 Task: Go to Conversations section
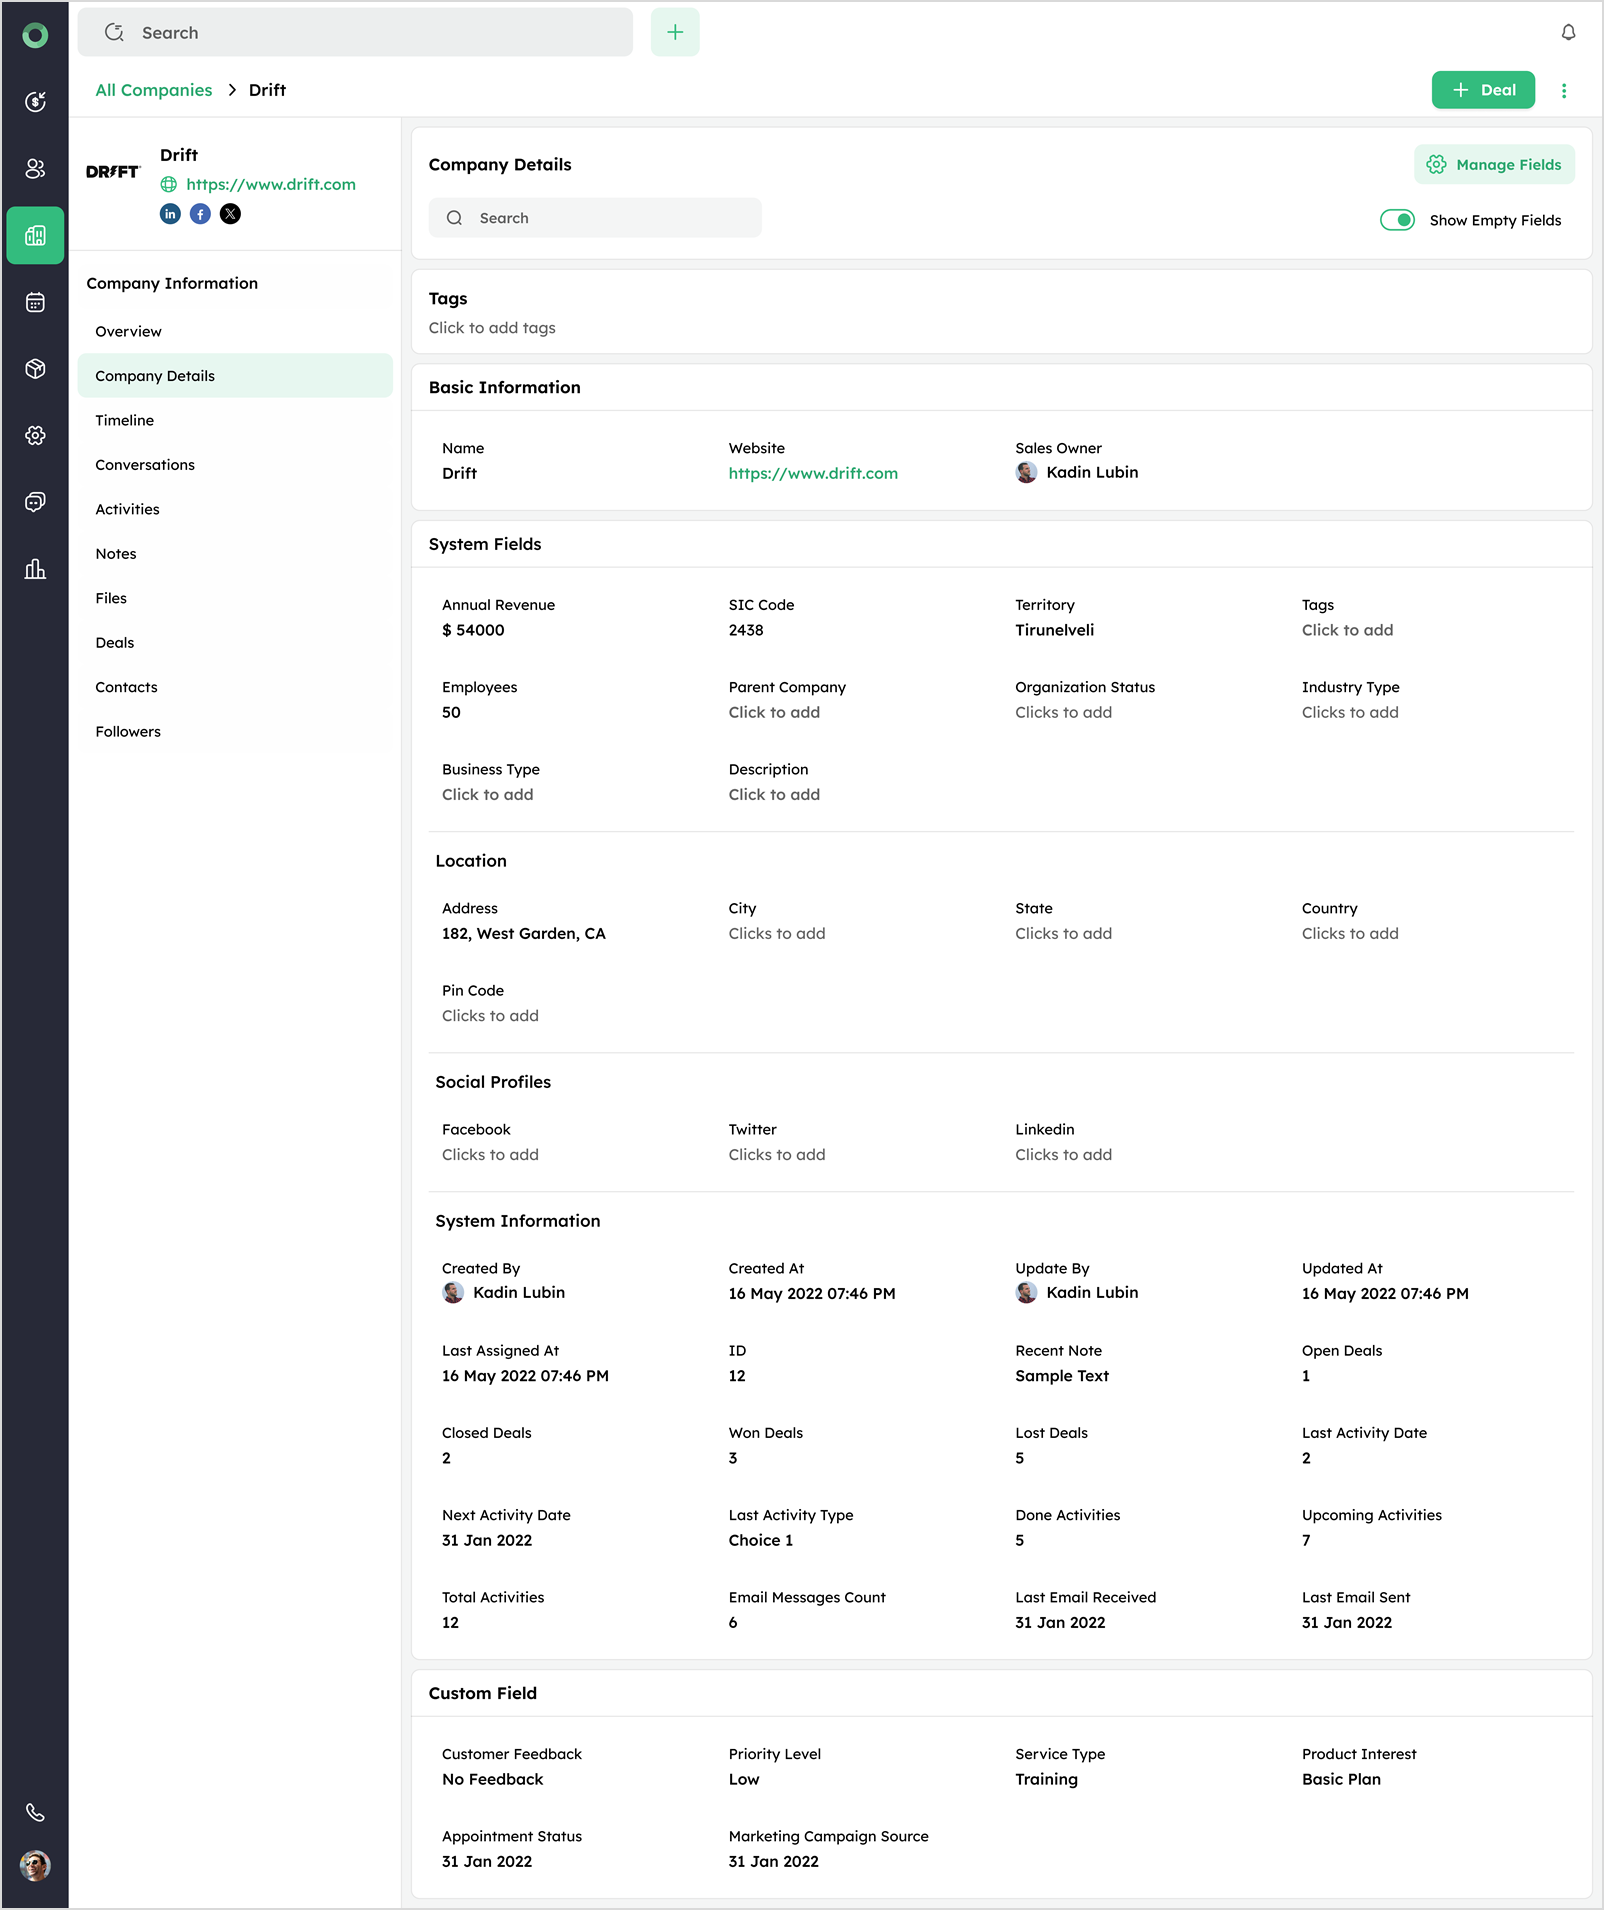click(x=145, y=465)
